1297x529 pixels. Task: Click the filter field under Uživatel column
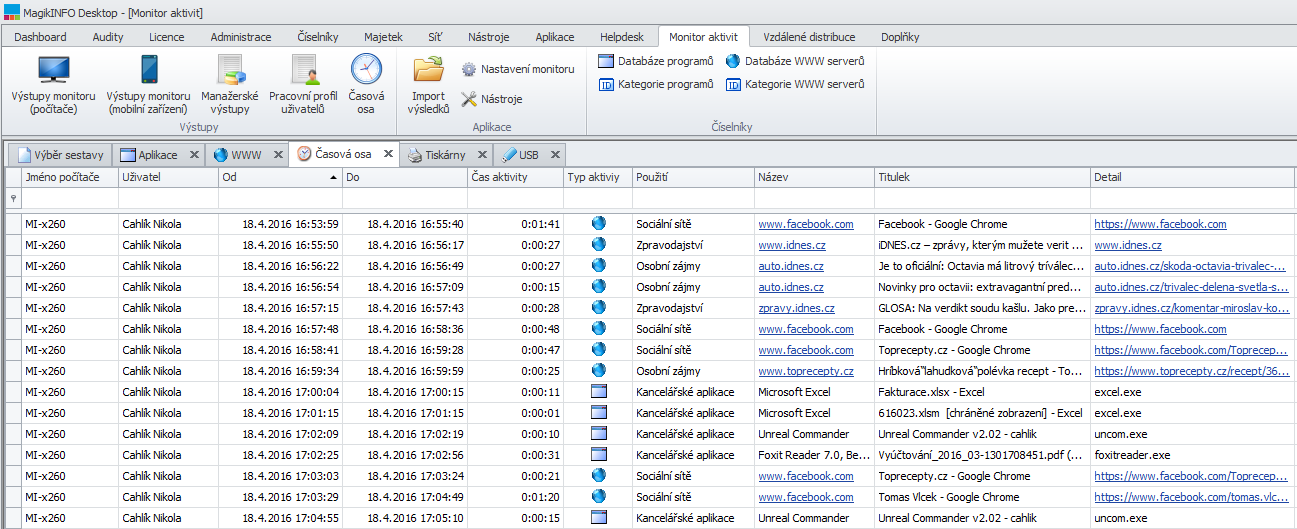coord(168,198)
